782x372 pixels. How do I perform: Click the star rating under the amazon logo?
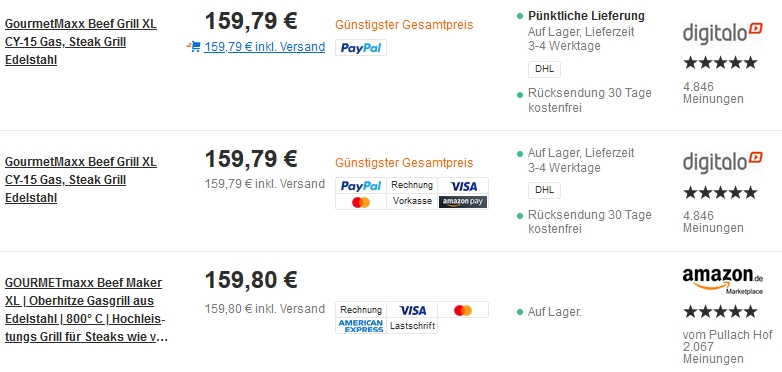[x=720, y=312]
